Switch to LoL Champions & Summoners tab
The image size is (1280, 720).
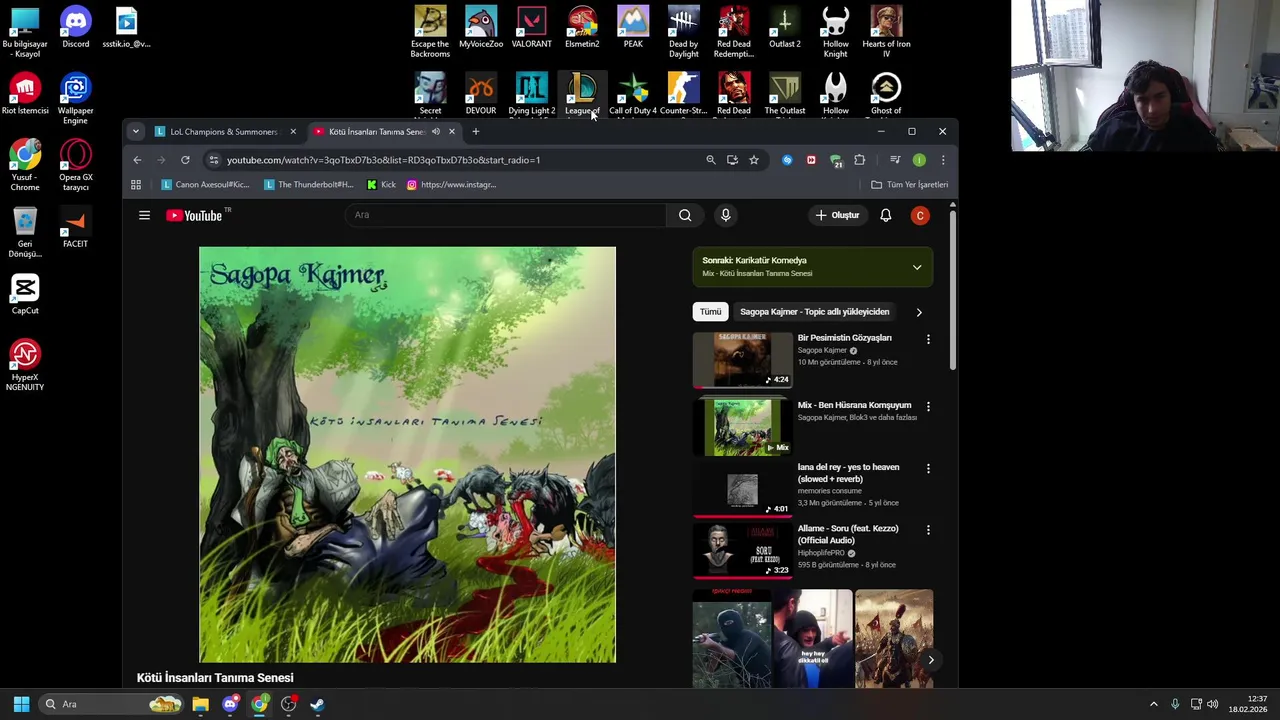pyautogui.click(x=226, y=132)
